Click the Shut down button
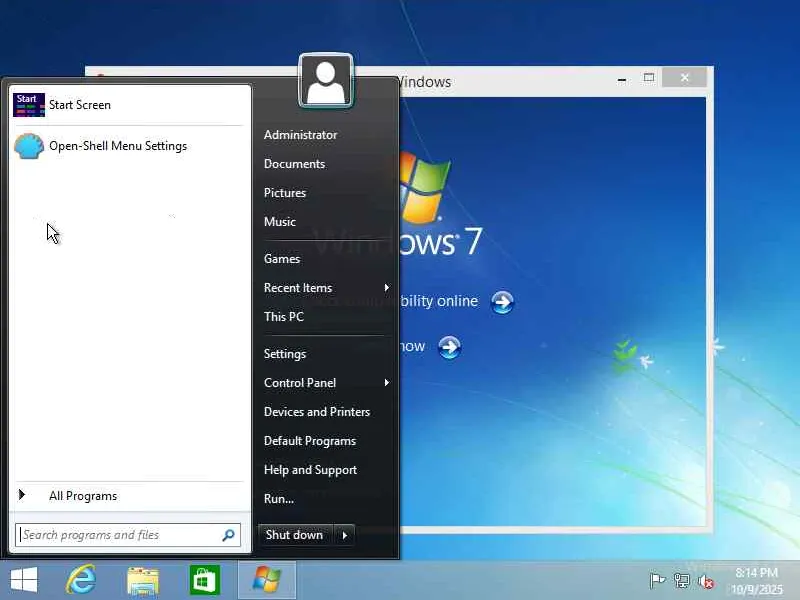800x600 pixels. (295, 535)
